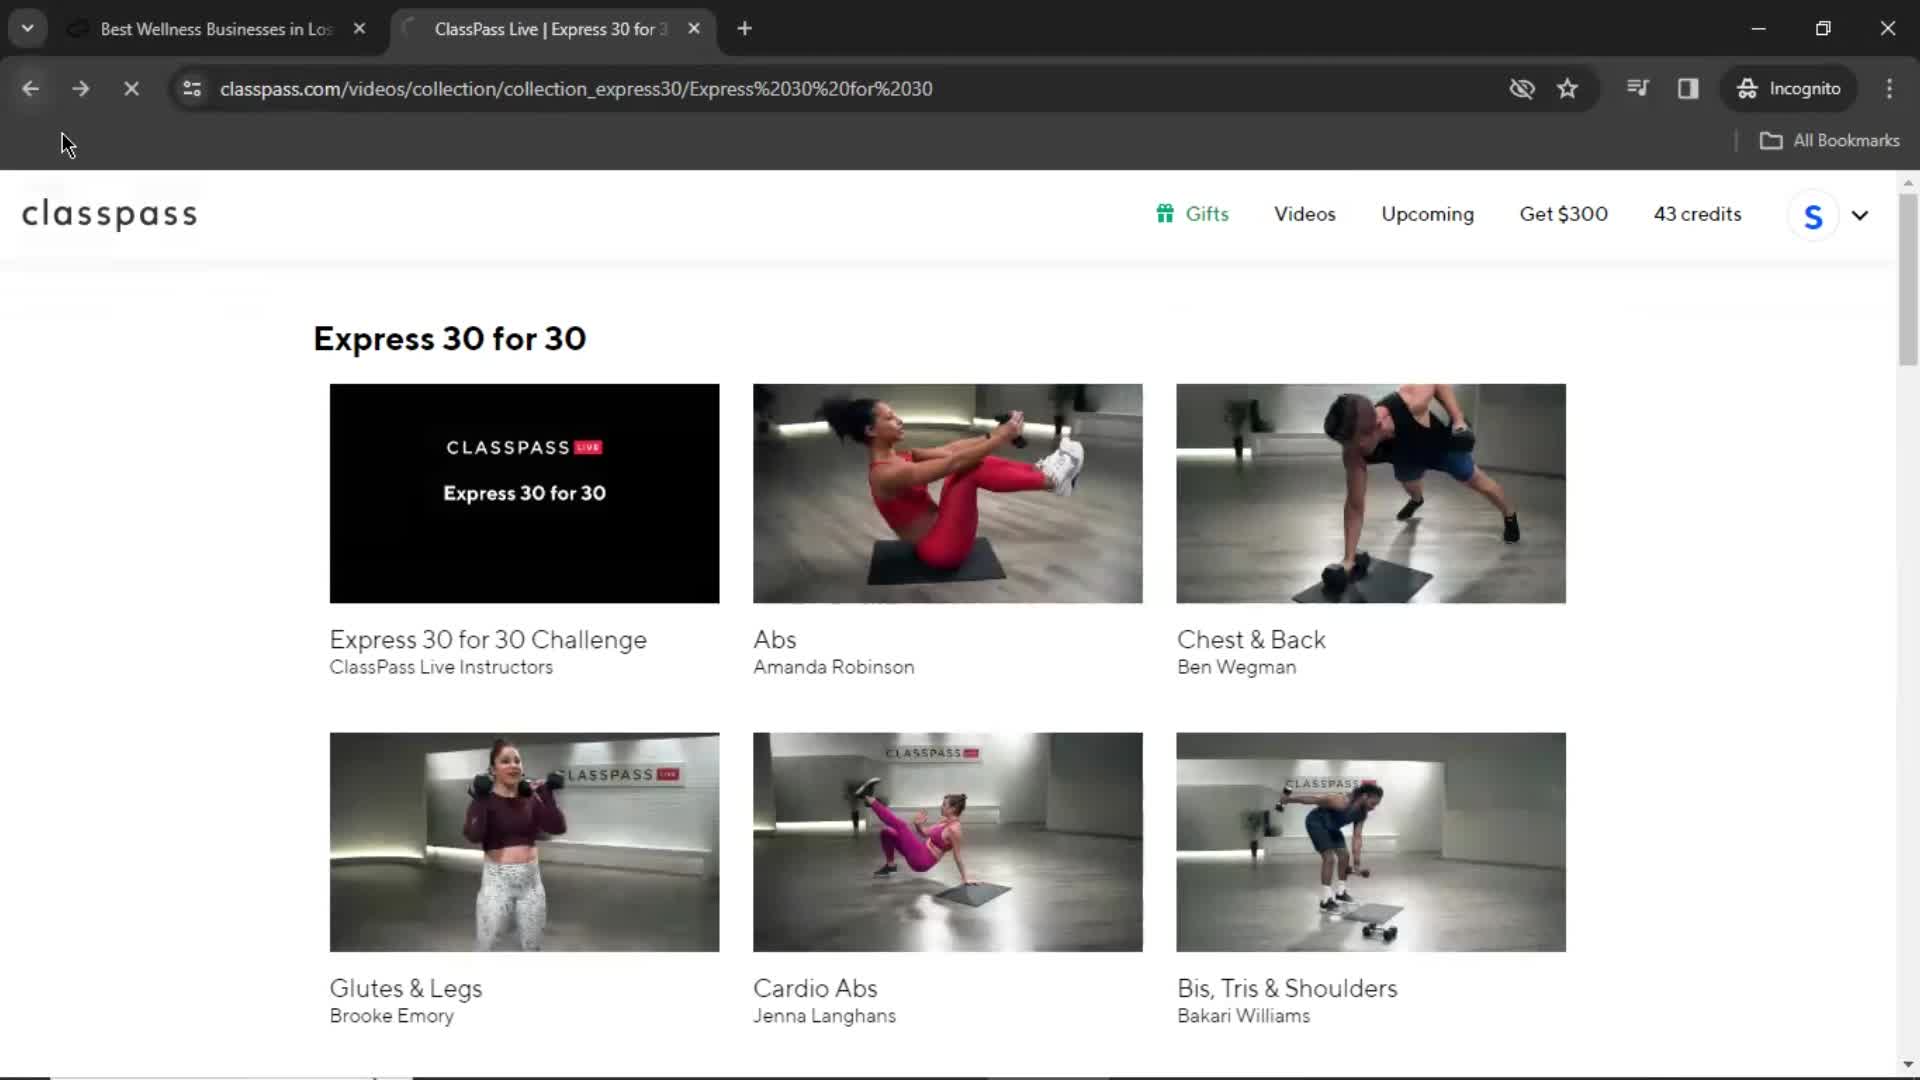Click the Express 30 for 30 heading

tap(450, 339)
